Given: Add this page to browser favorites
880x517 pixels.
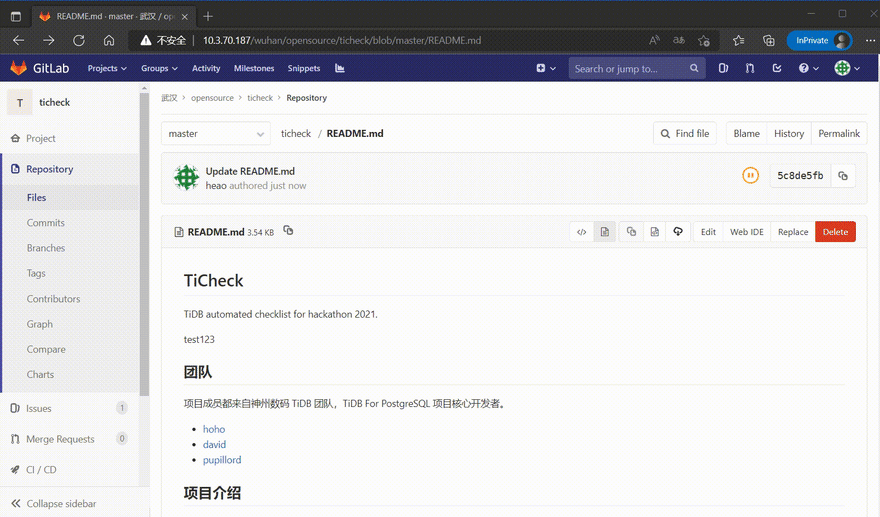Looking at the screenshot, I should (704, 40).
